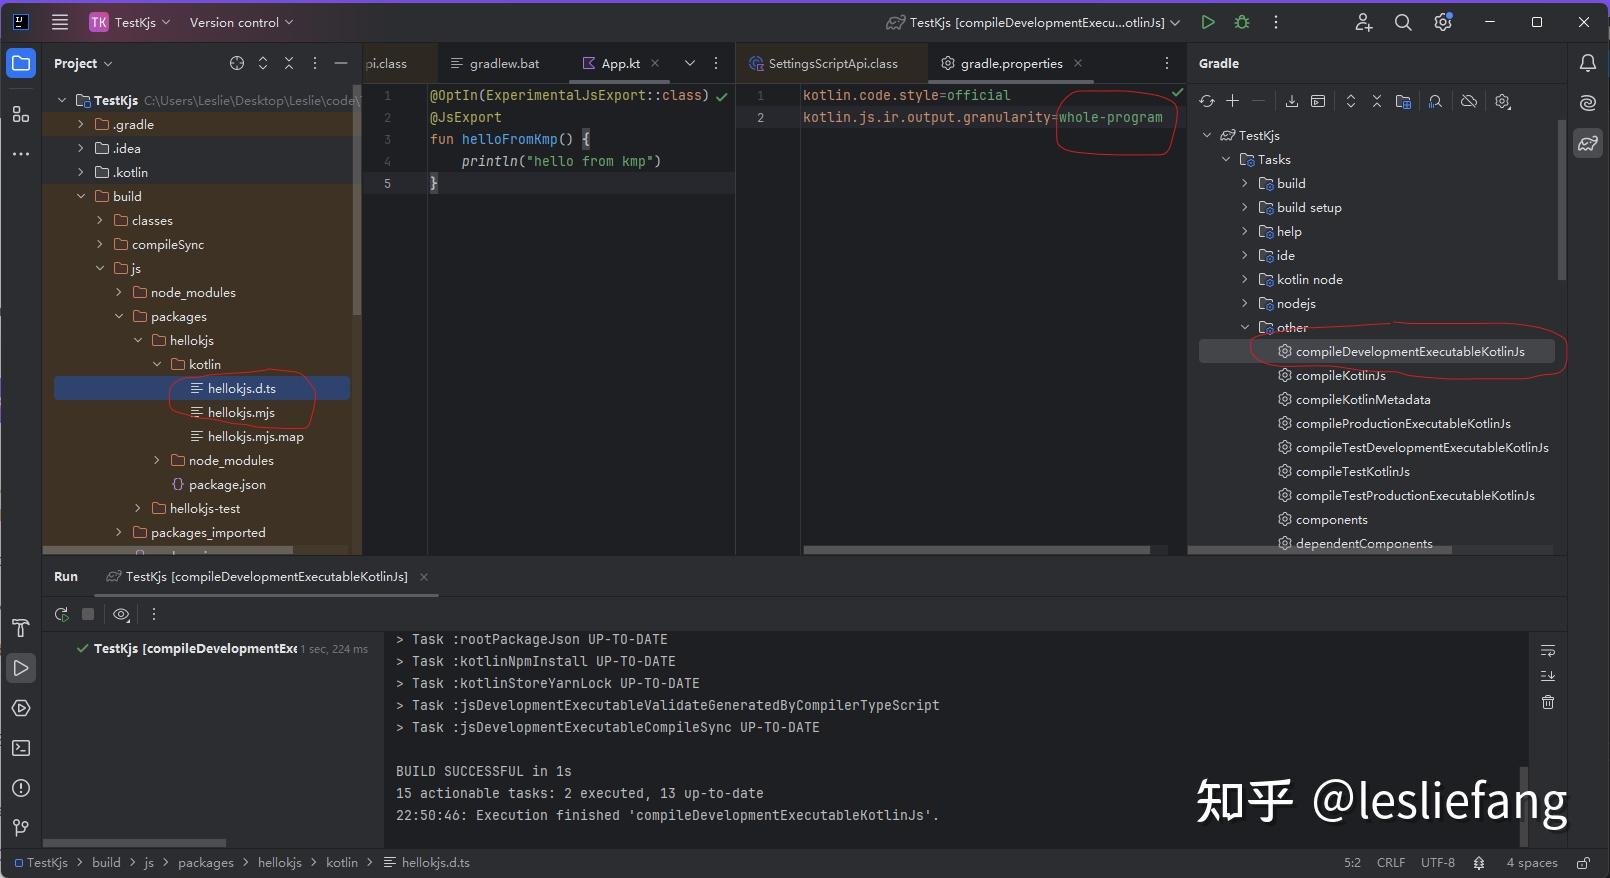Open the Project view selector dropdown
The width and height of the screenshot is (1610, 878).
point(83,63)
